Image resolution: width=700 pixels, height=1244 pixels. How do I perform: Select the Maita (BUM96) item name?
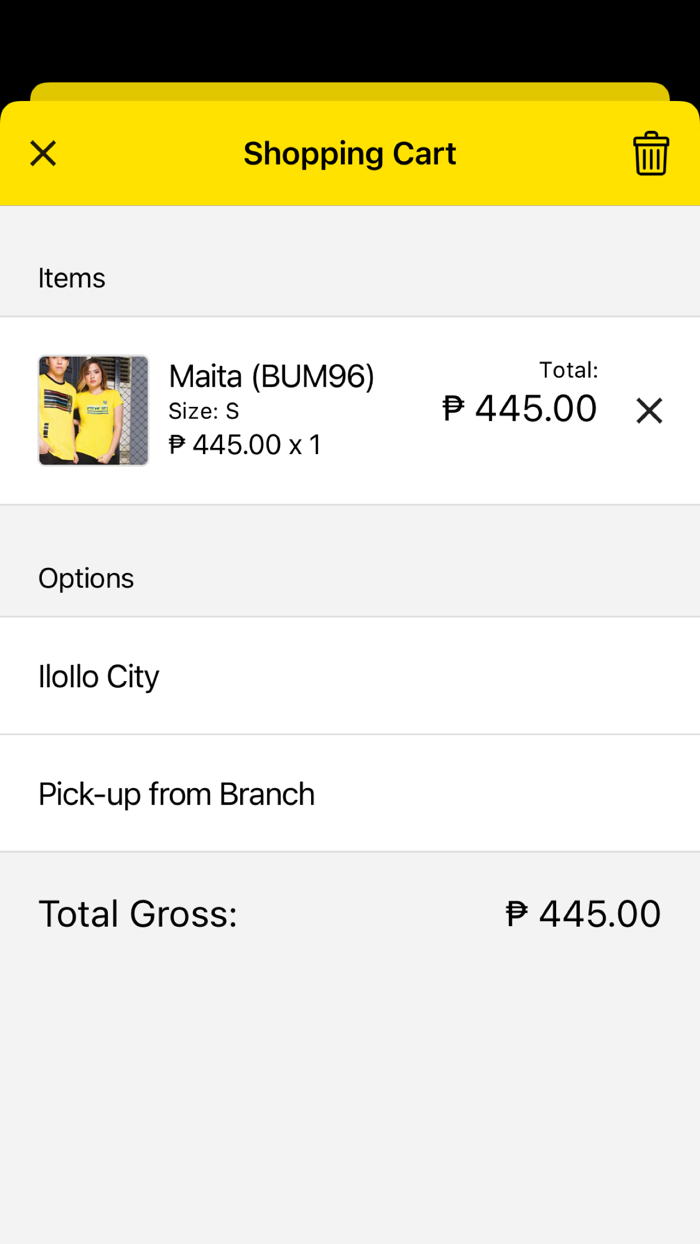[271, 376]
